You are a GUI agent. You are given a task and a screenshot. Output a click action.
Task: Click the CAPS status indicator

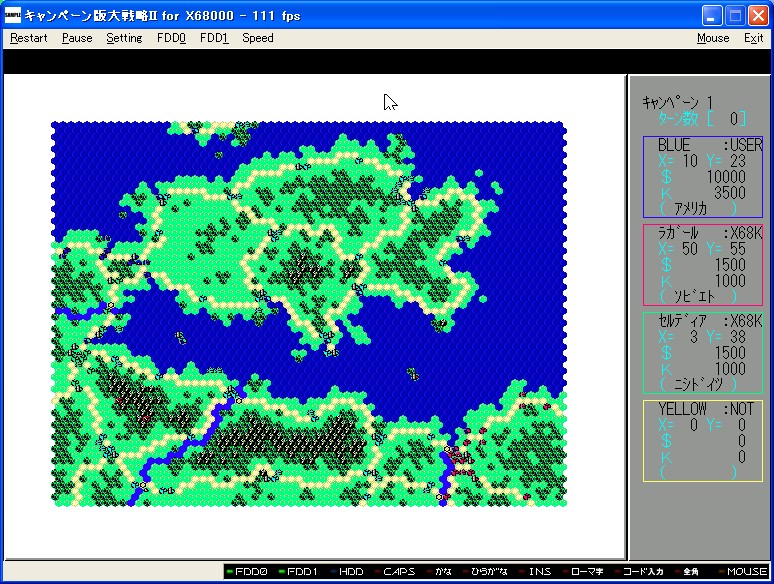(x=395, y=571)
